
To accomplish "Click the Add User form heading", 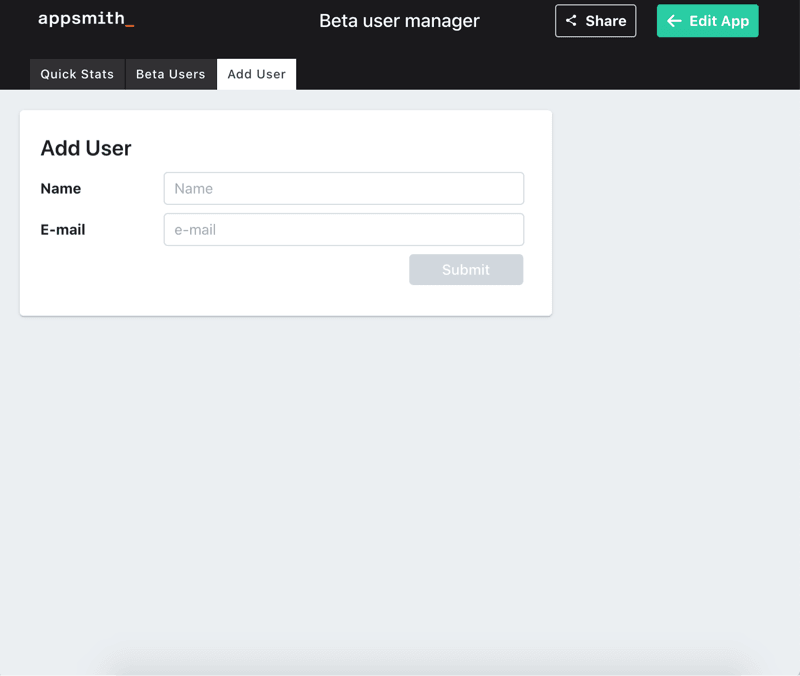I will pos(86,148).
